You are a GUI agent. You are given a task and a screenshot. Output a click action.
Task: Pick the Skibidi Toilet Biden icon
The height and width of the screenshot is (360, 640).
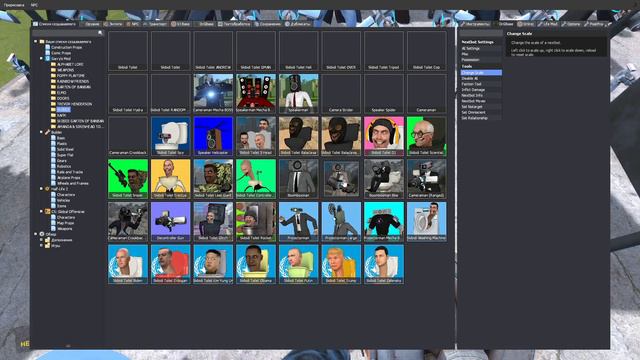[128, 264]
